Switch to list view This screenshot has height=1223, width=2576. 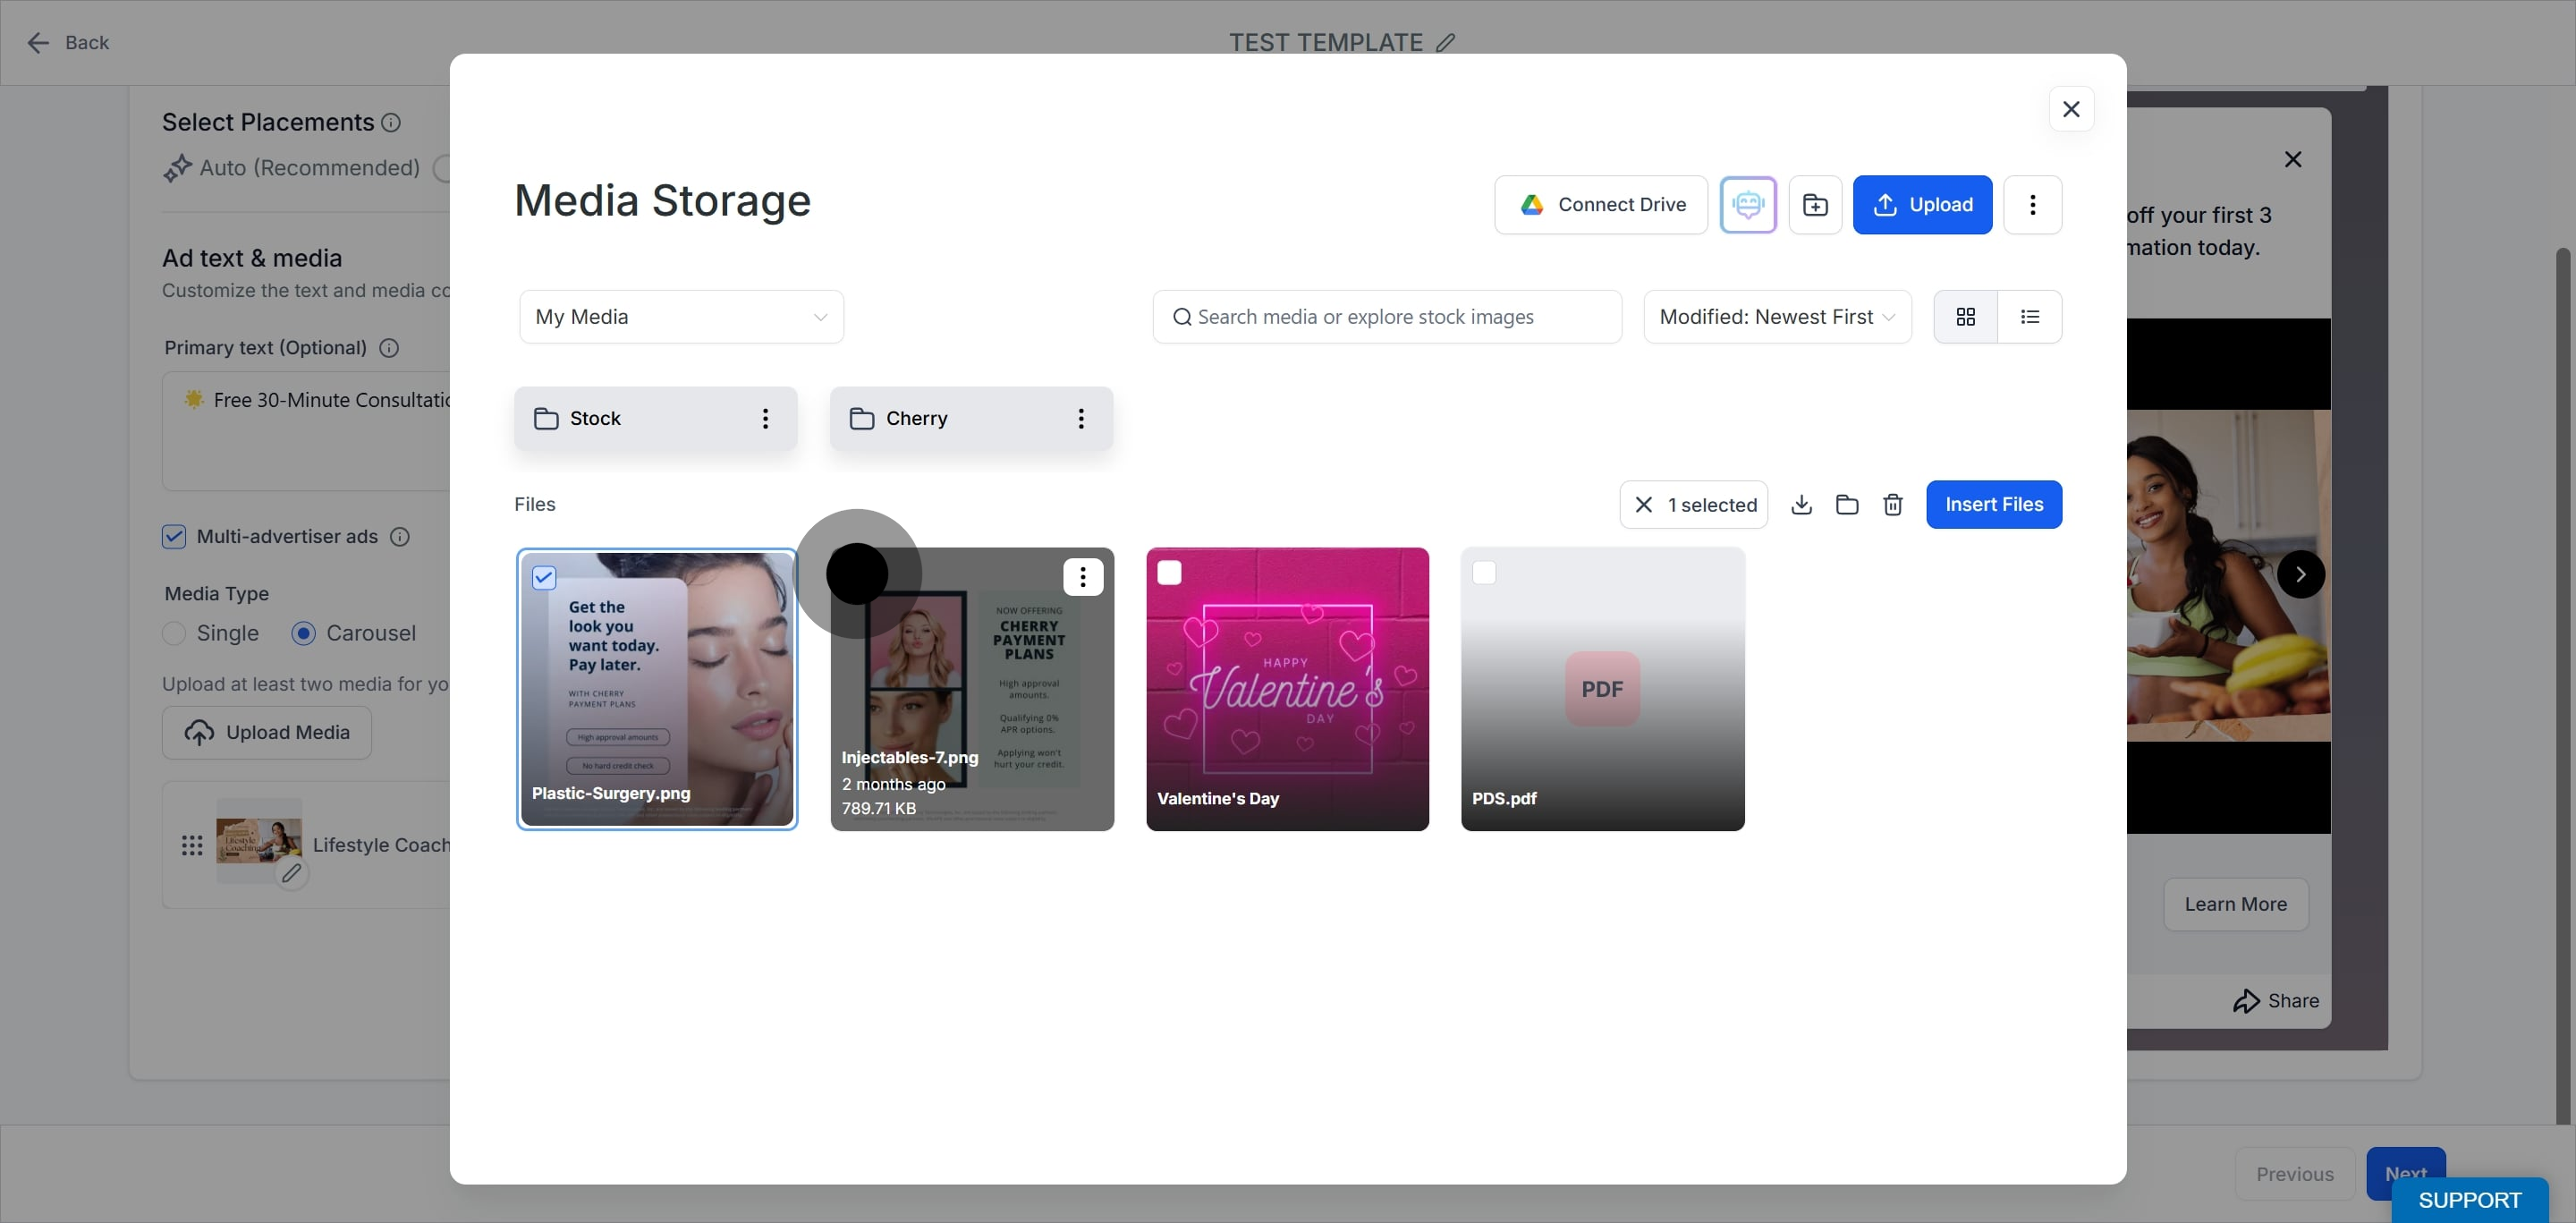tap(2029, 317)
